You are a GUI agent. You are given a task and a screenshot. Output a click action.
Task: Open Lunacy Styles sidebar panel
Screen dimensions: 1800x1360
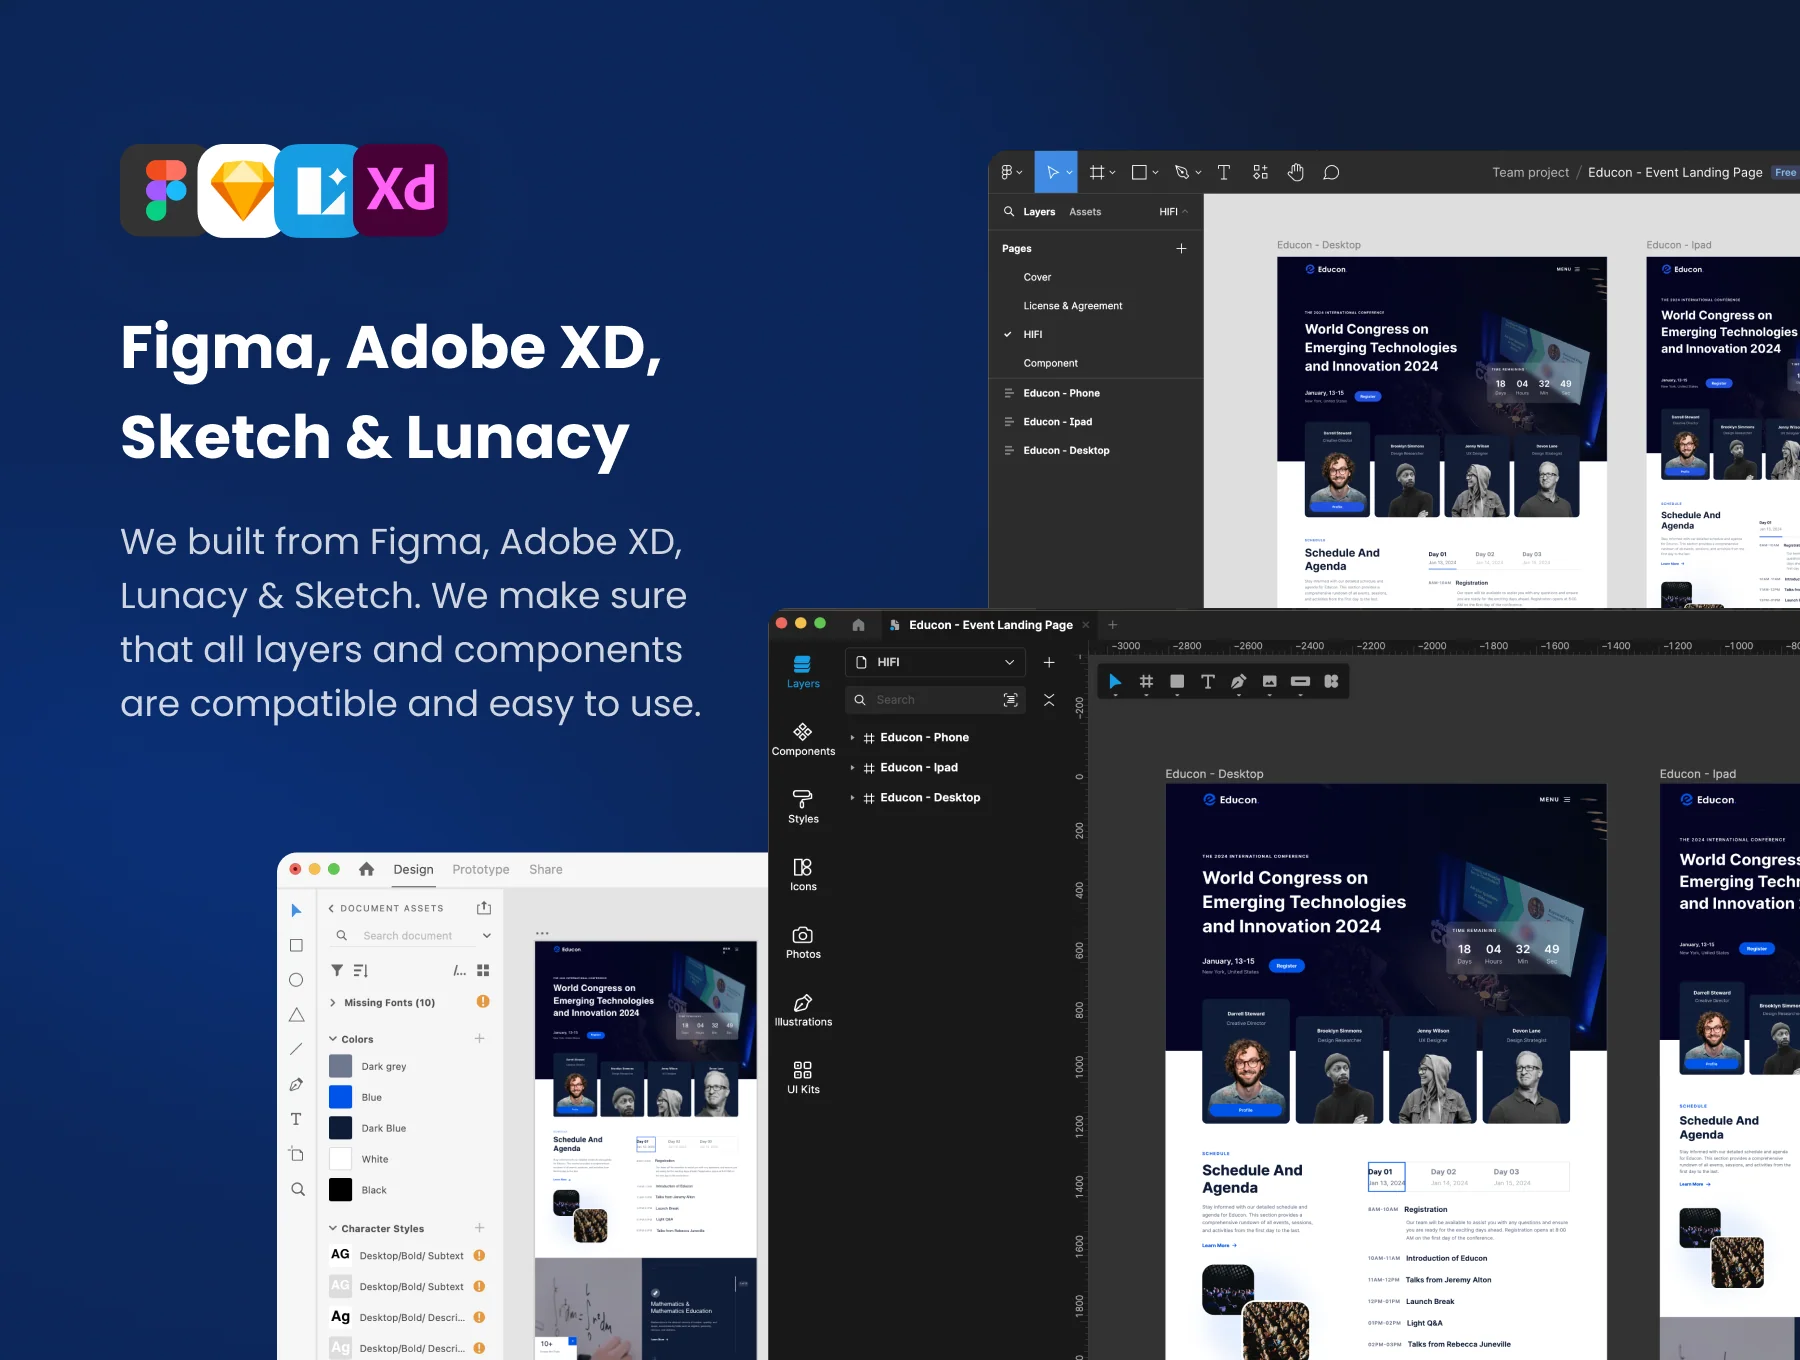[803, 807]
